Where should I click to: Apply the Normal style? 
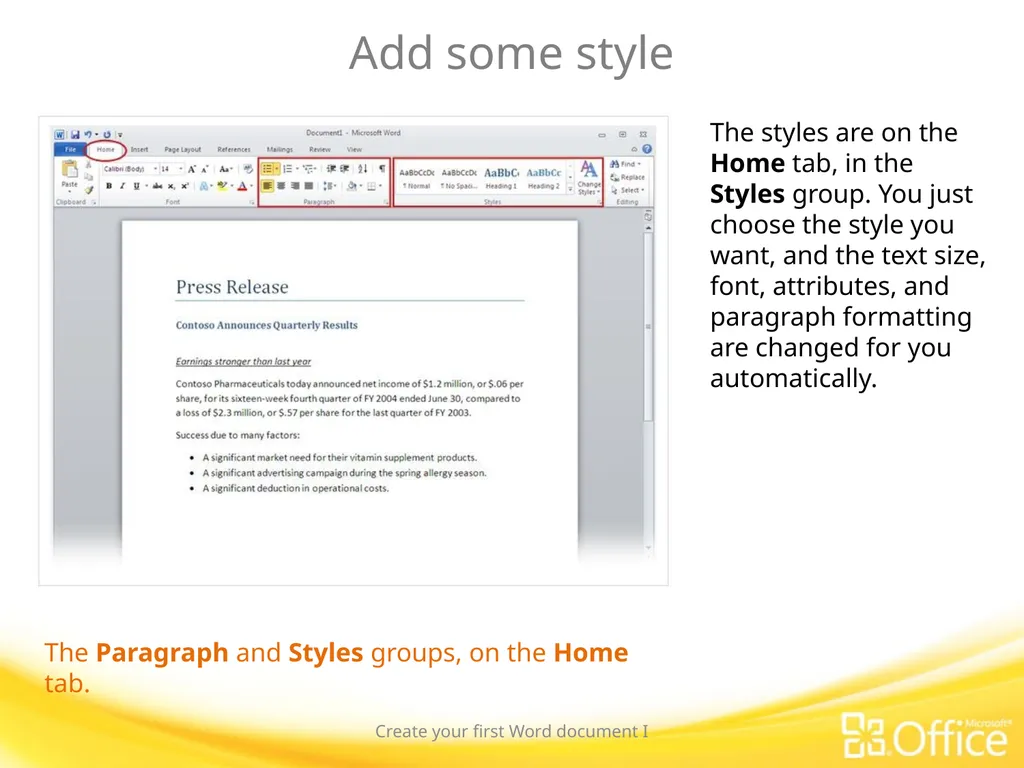[x=417, y=179]
